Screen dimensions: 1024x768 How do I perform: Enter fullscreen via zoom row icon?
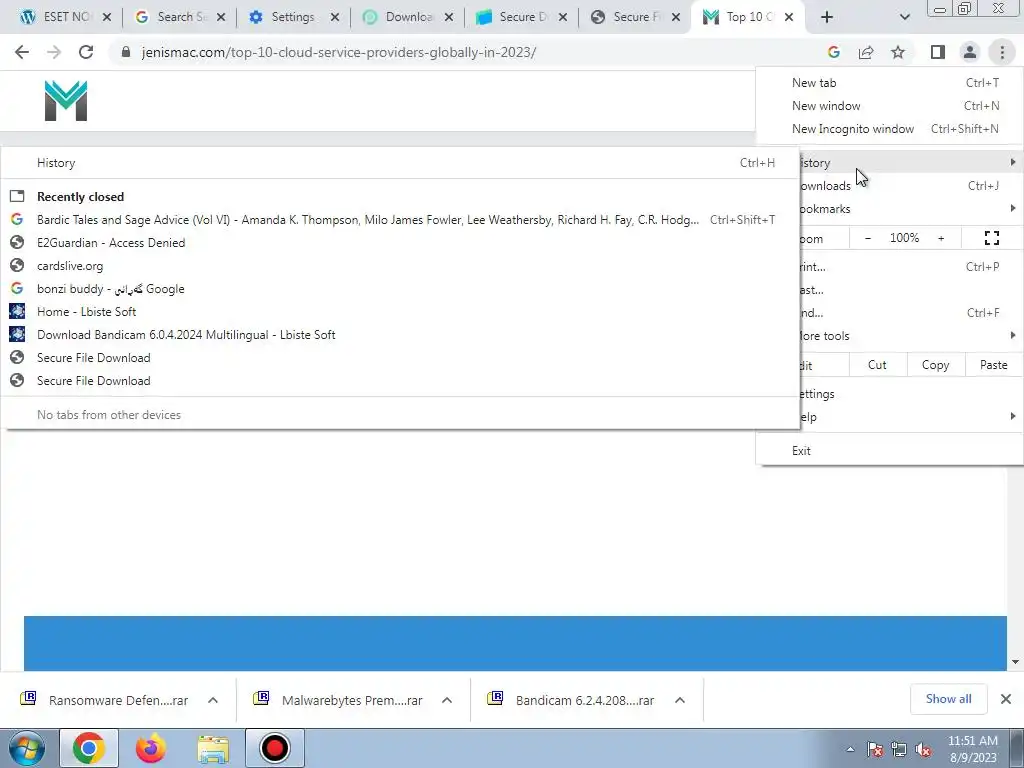click(991, 238)
